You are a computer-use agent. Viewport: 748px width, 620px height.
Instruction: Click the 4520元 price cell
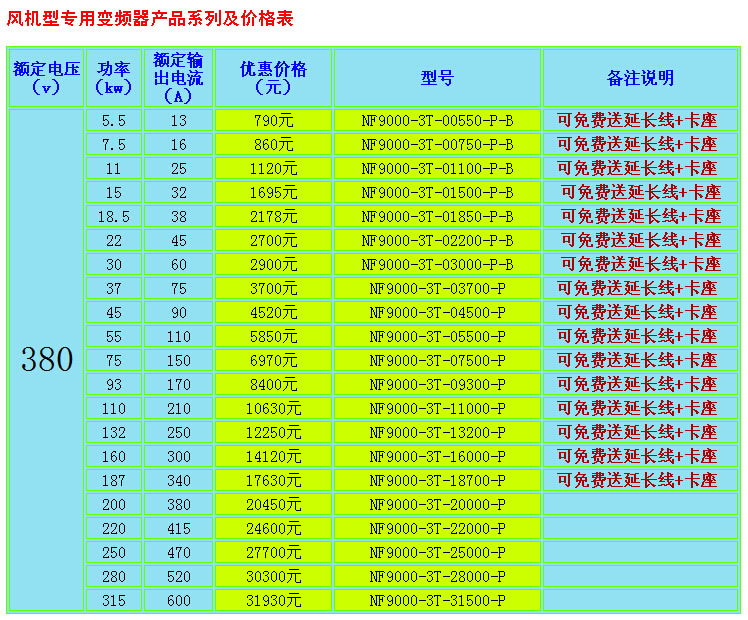pyautogui.click(x=273, y=312)
